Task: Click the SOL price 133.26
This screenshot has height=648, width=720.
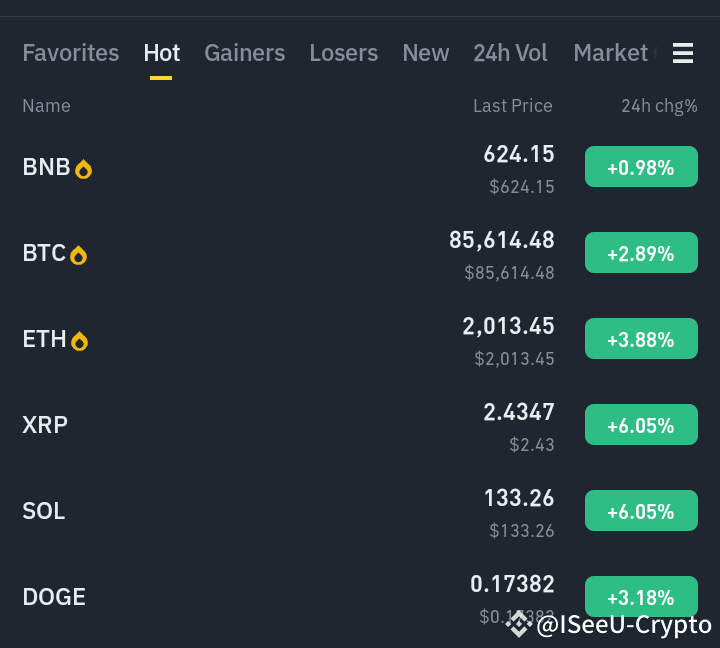Action: [519, 498]
